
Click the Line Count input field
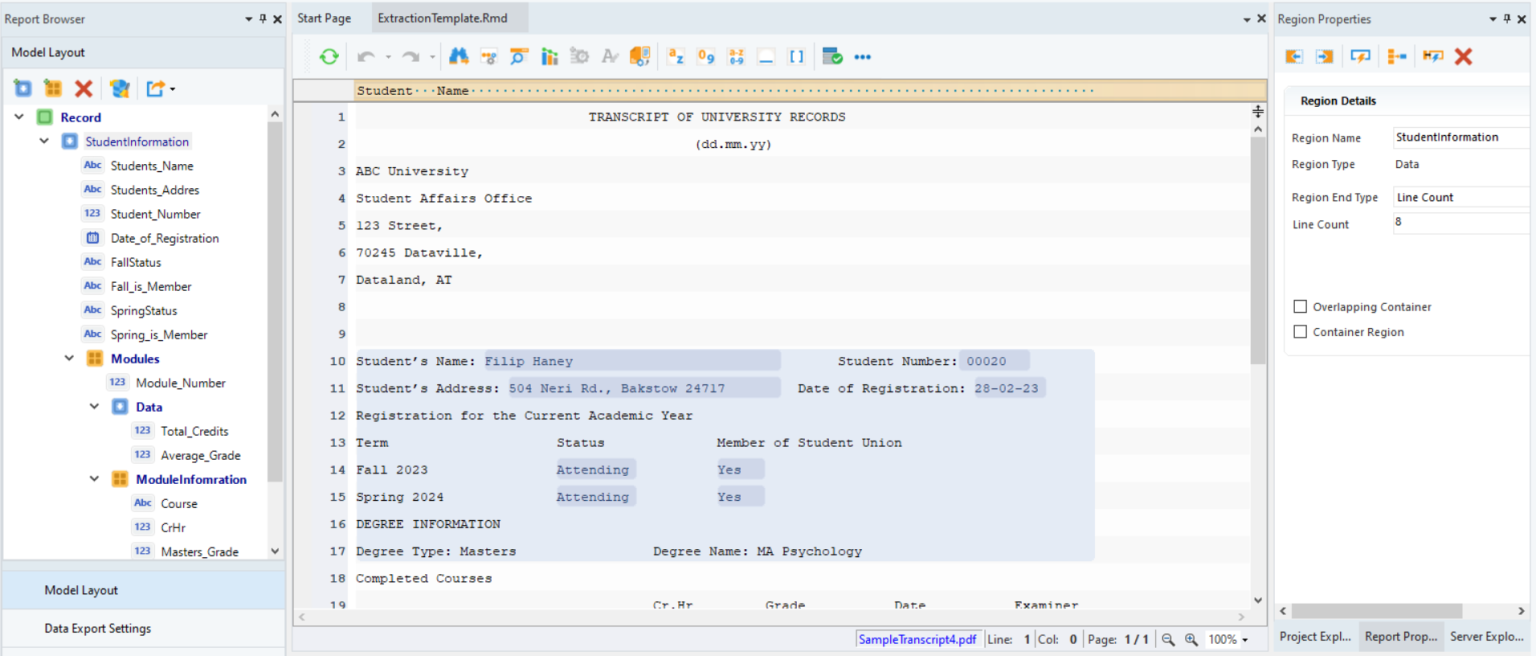(x=1460, y=223)
